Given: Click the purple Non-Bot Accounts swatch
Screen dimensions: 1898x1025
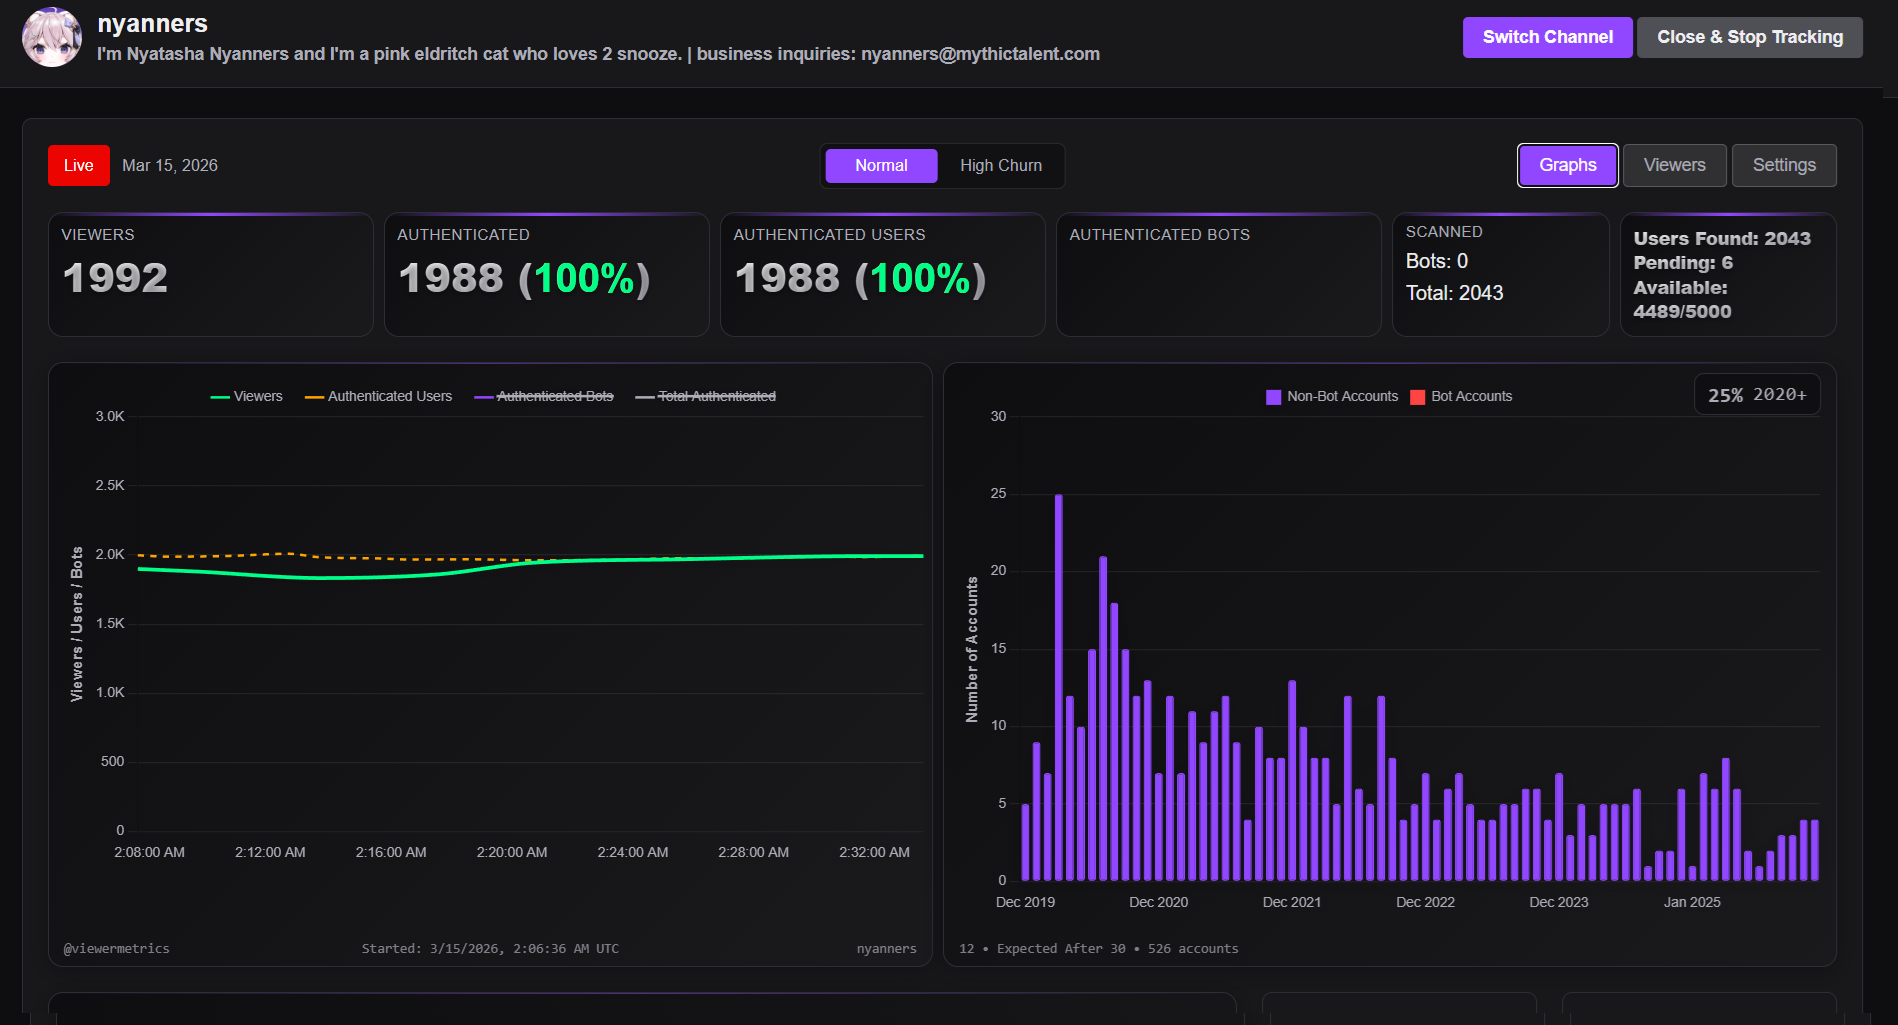Looking at the screenshot, I should click(x=1273, y=397).
